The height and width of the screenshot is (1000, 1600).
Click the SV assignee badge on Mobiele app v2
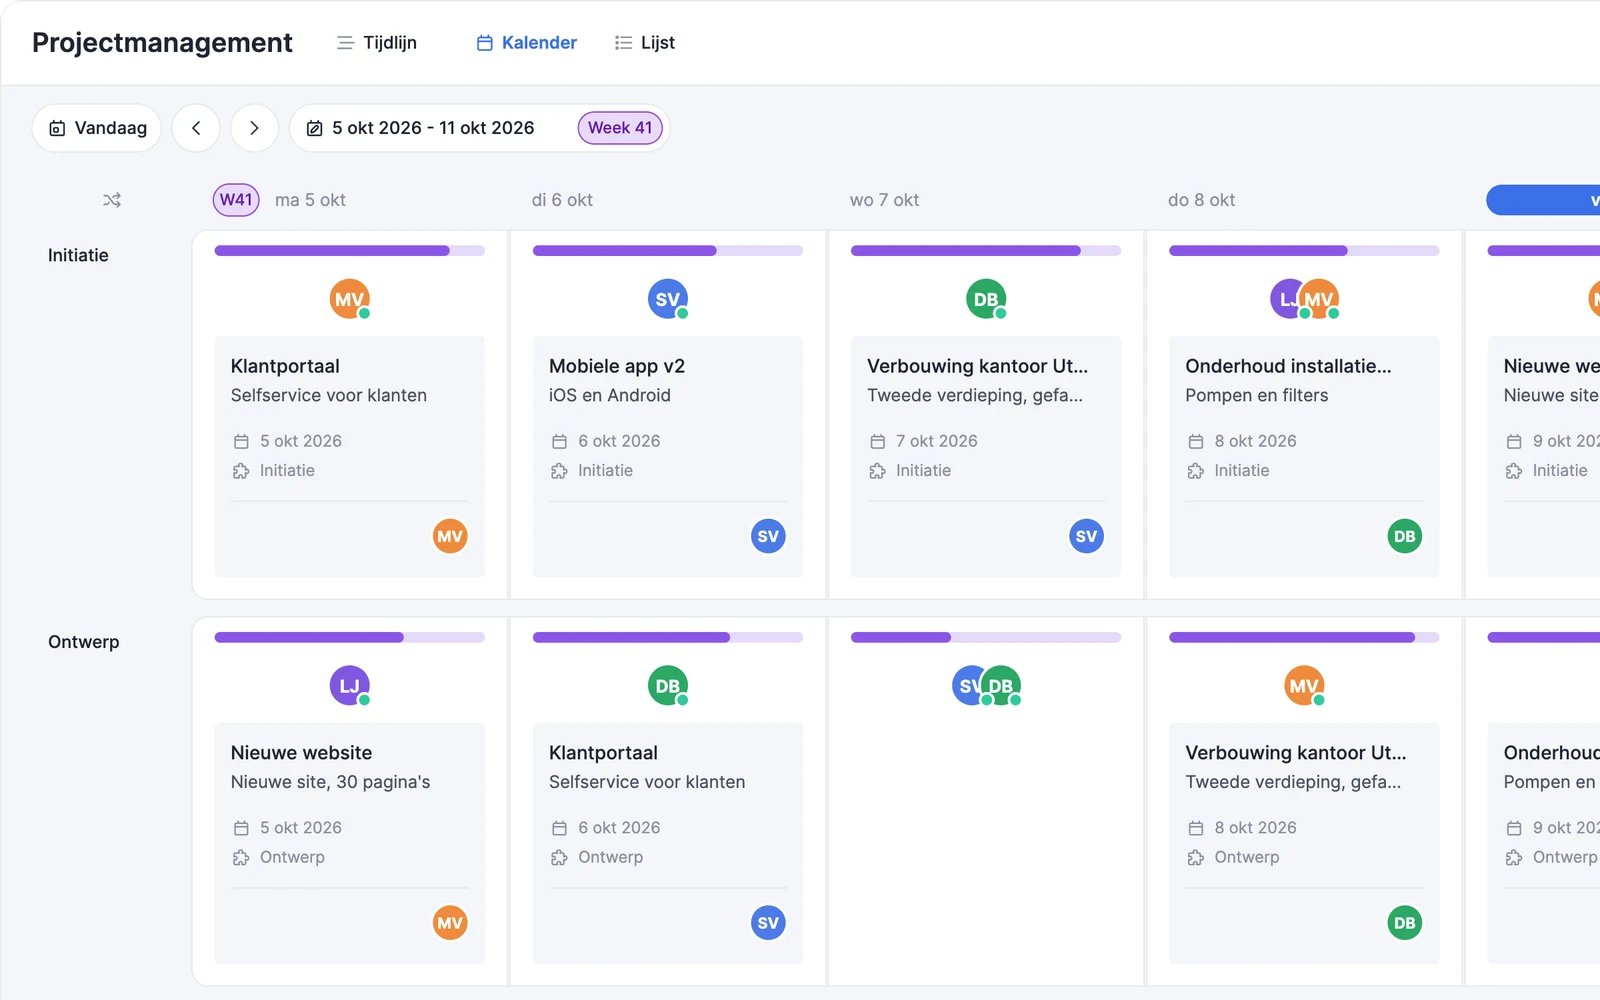click(x=768, y=536)
